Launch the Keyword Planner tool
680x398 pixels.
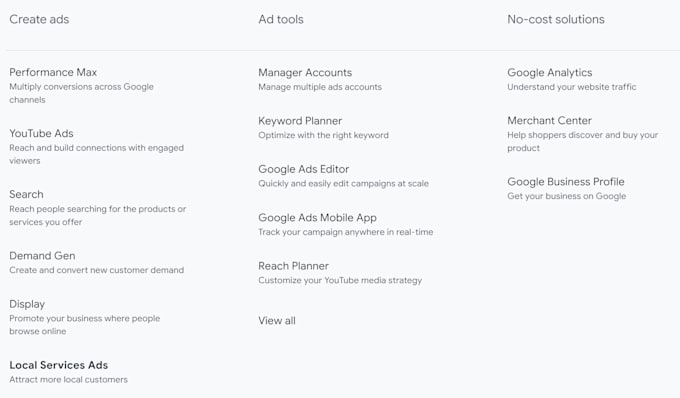[x=300, y=121]
